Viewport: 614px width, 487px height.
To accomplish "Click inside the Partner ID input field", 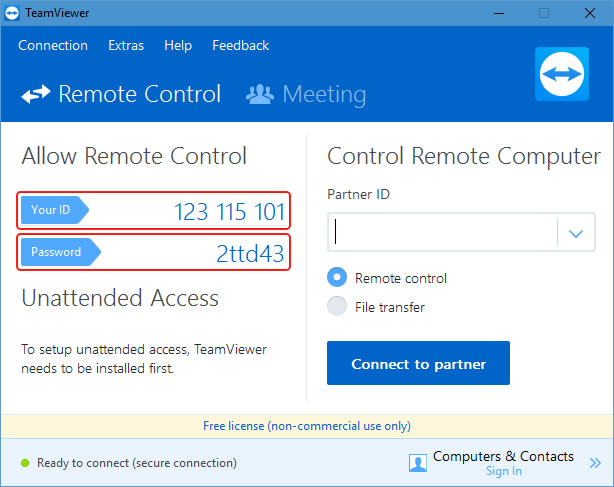I will click(442, 233).
